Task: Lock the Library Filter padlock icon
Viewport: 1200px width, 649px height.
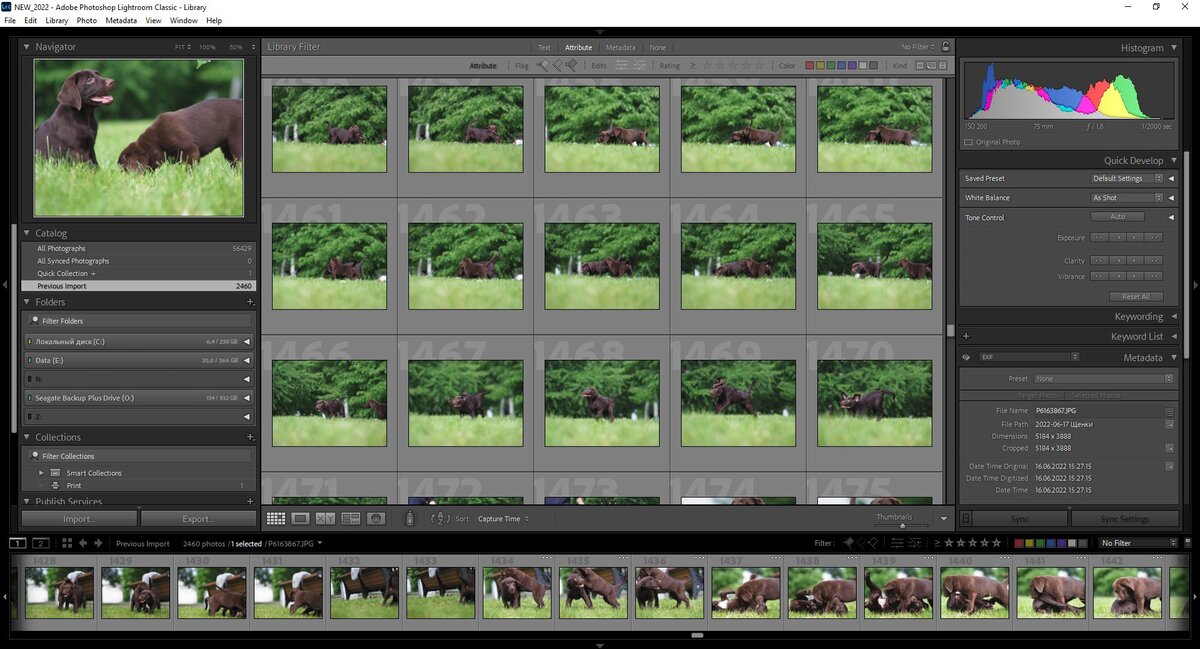Action: point(946,46)
